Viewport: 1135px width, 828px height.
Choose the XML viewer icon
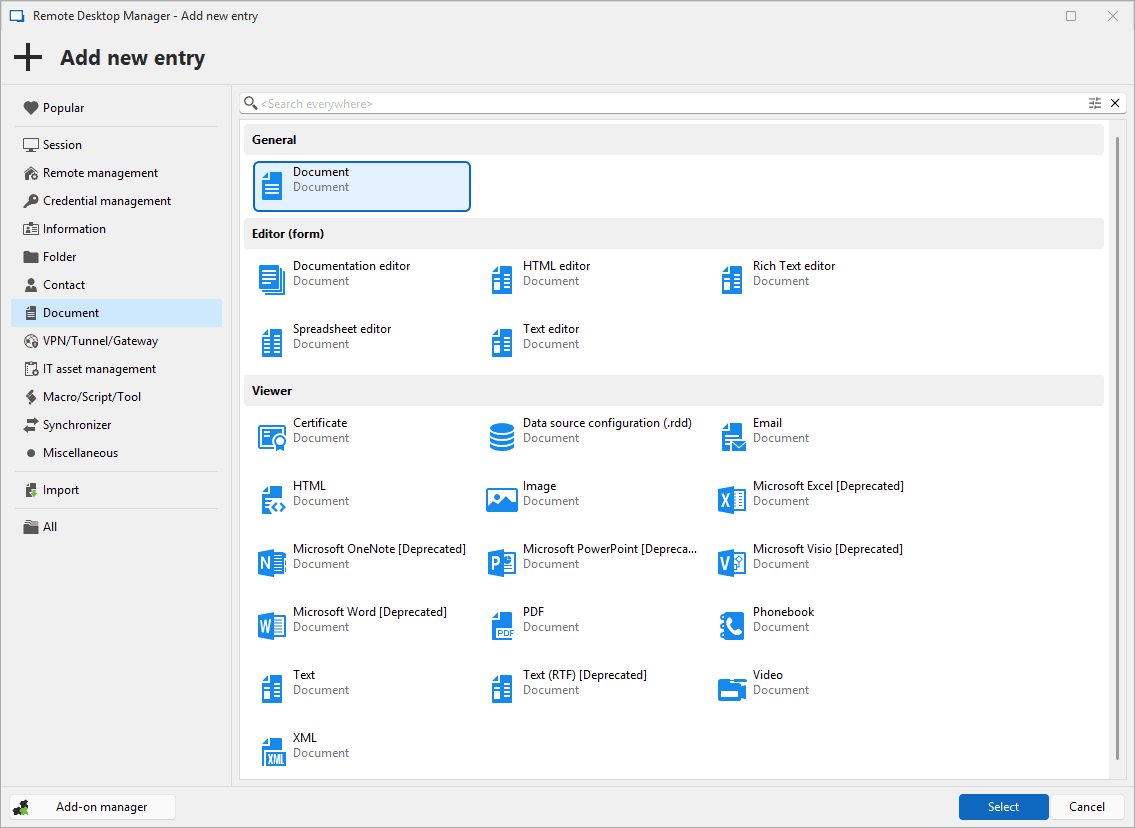point(272,752)
